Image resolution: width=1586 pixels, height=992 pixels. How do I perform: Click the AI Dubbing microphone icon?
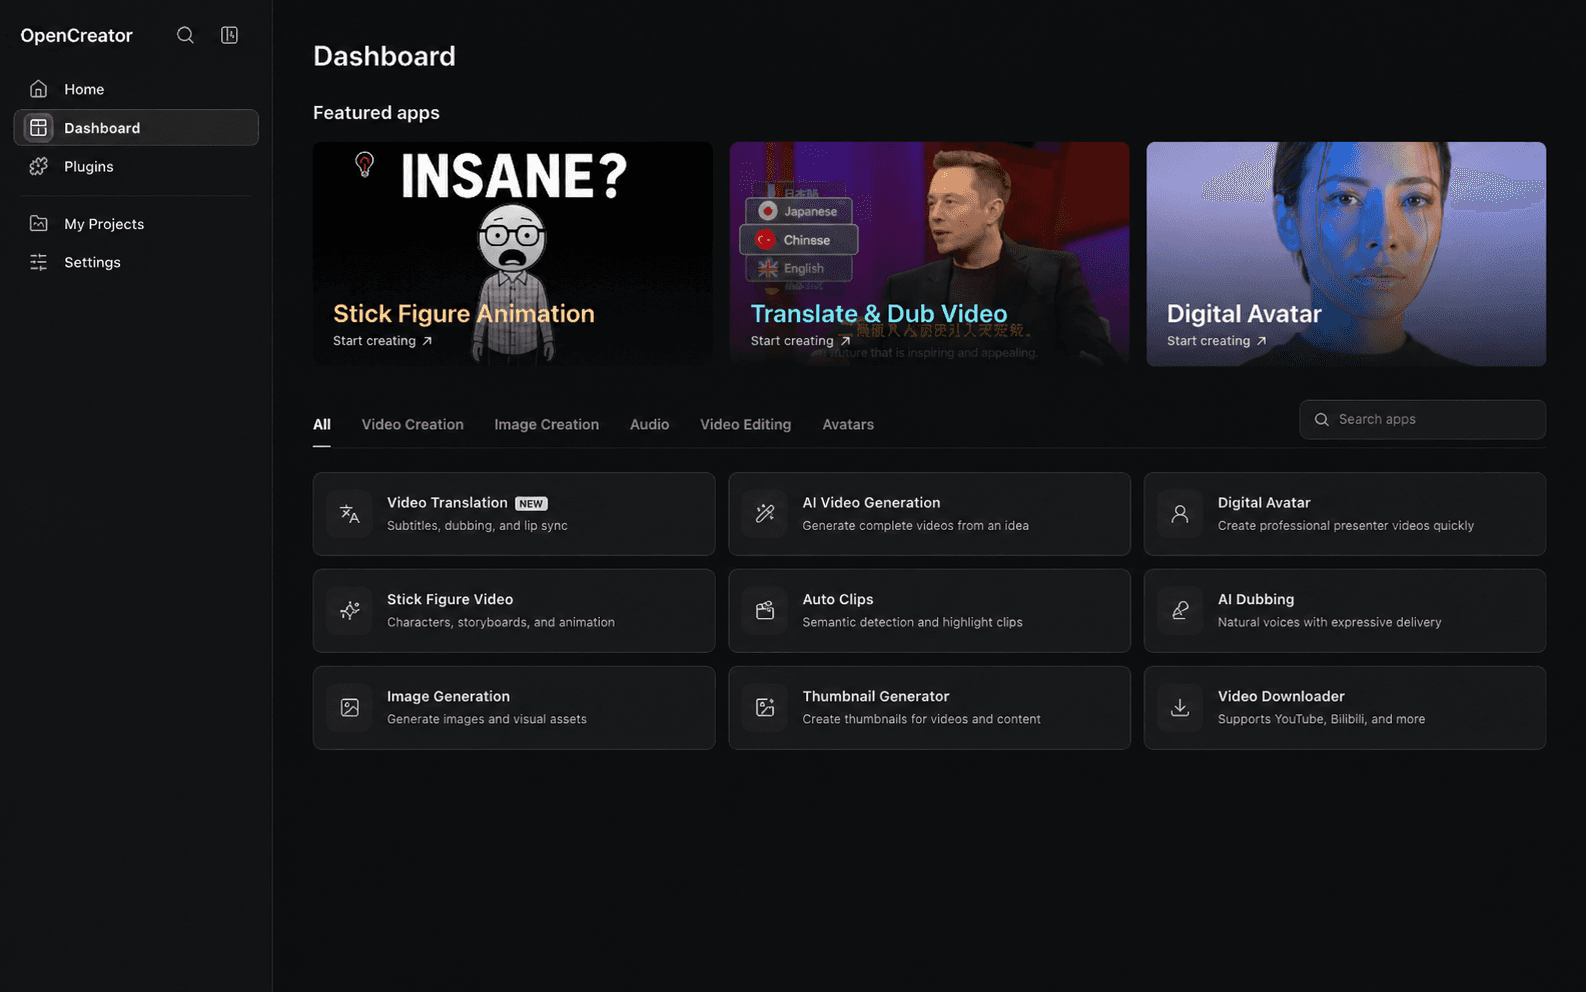pos(1180,610)
